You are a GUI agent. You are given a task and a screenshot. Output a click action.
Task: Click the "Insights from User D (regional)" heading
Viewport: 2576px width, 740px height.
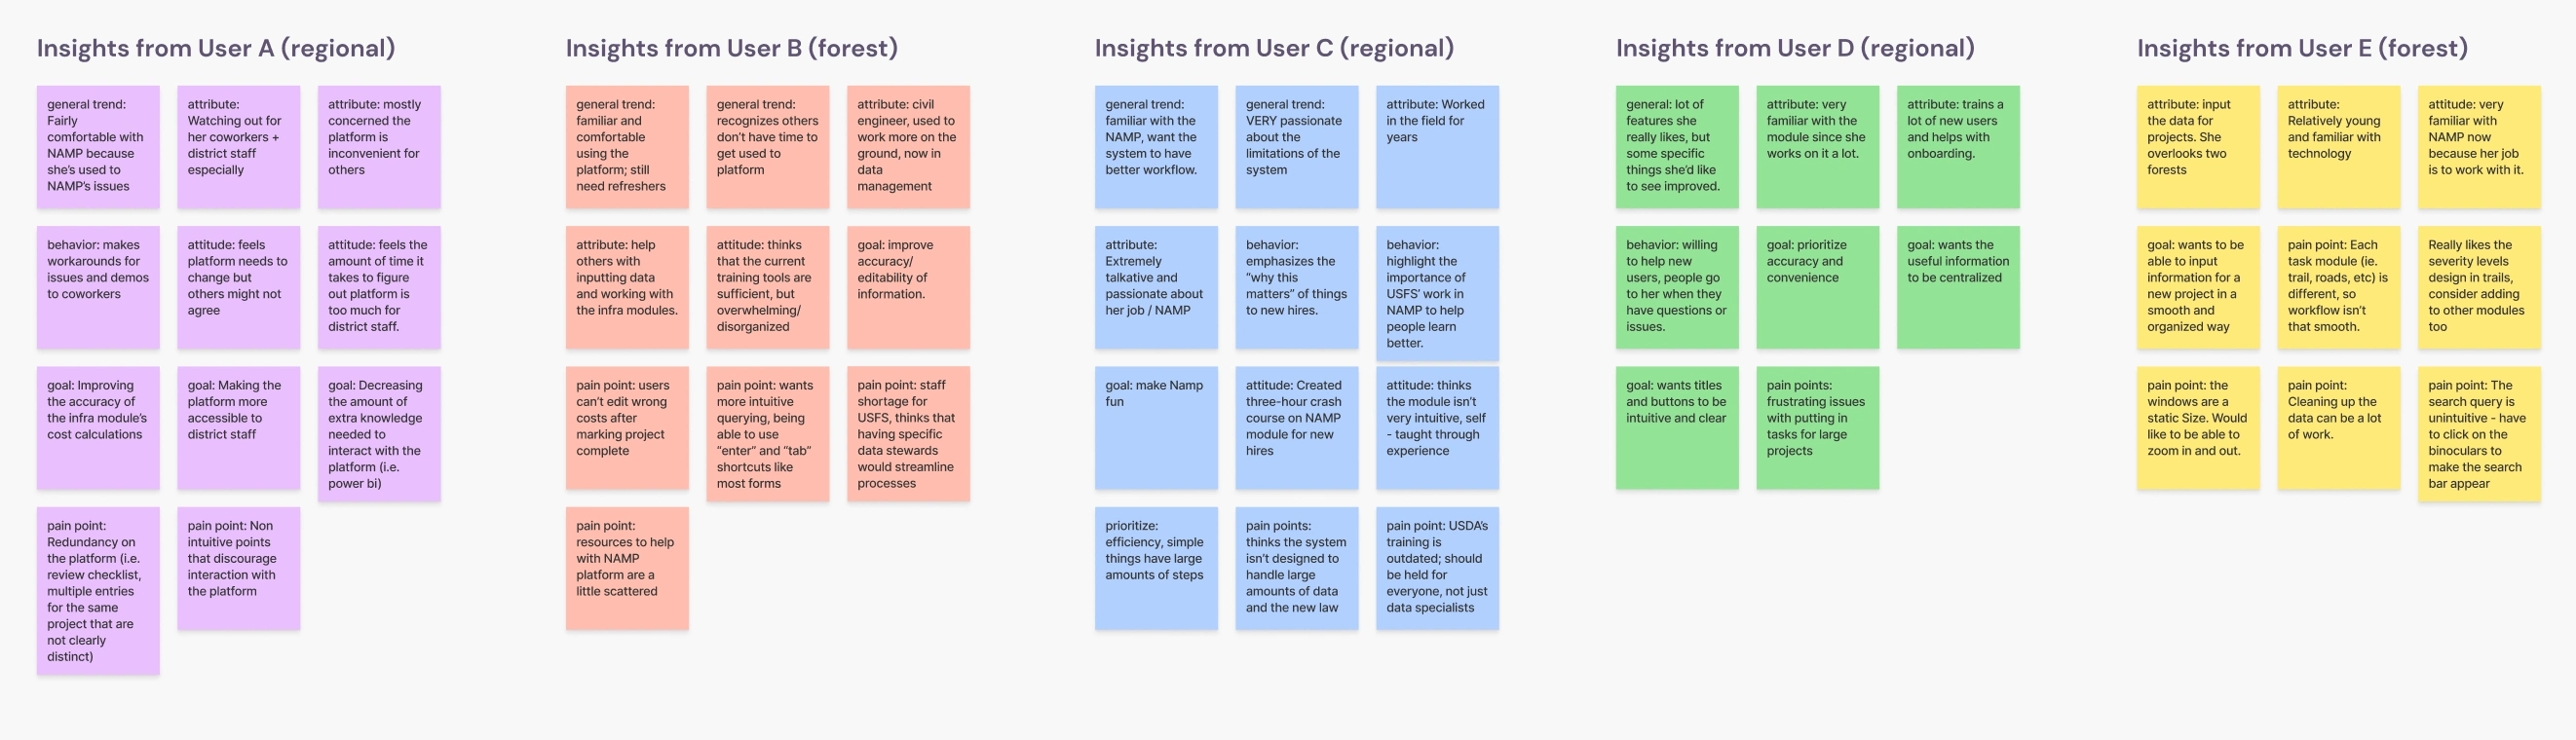[1794, 48]
